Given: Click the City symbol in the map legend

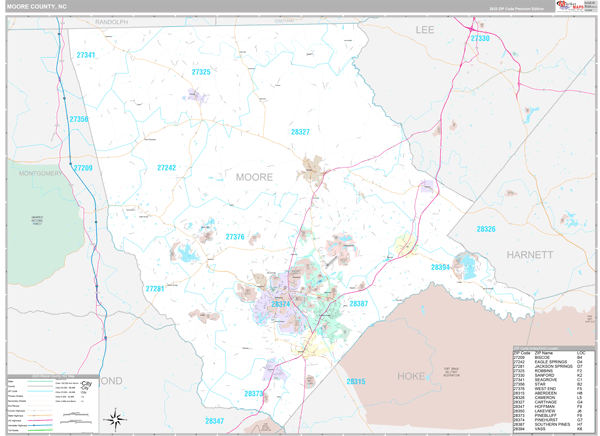Looking at the screenshot, I should pos(86,386).
